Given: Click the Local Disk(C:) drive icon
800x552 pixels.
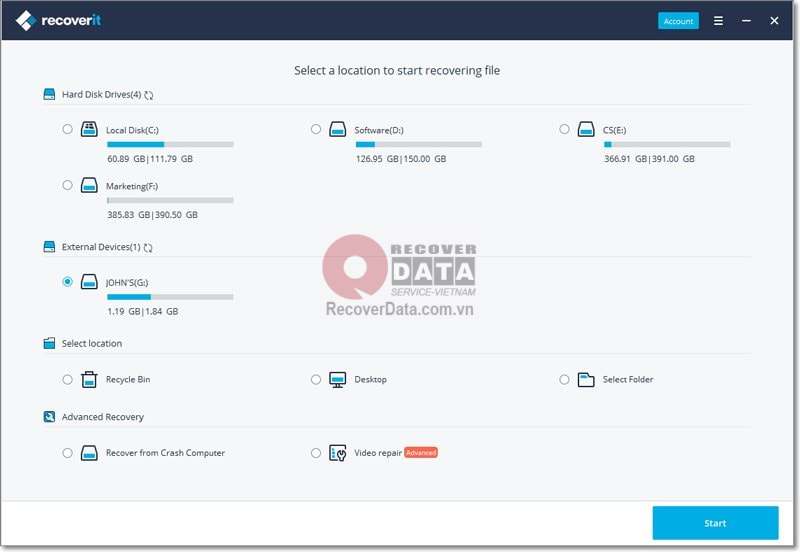Looking at the screenshot, I should tap(89, 129).
